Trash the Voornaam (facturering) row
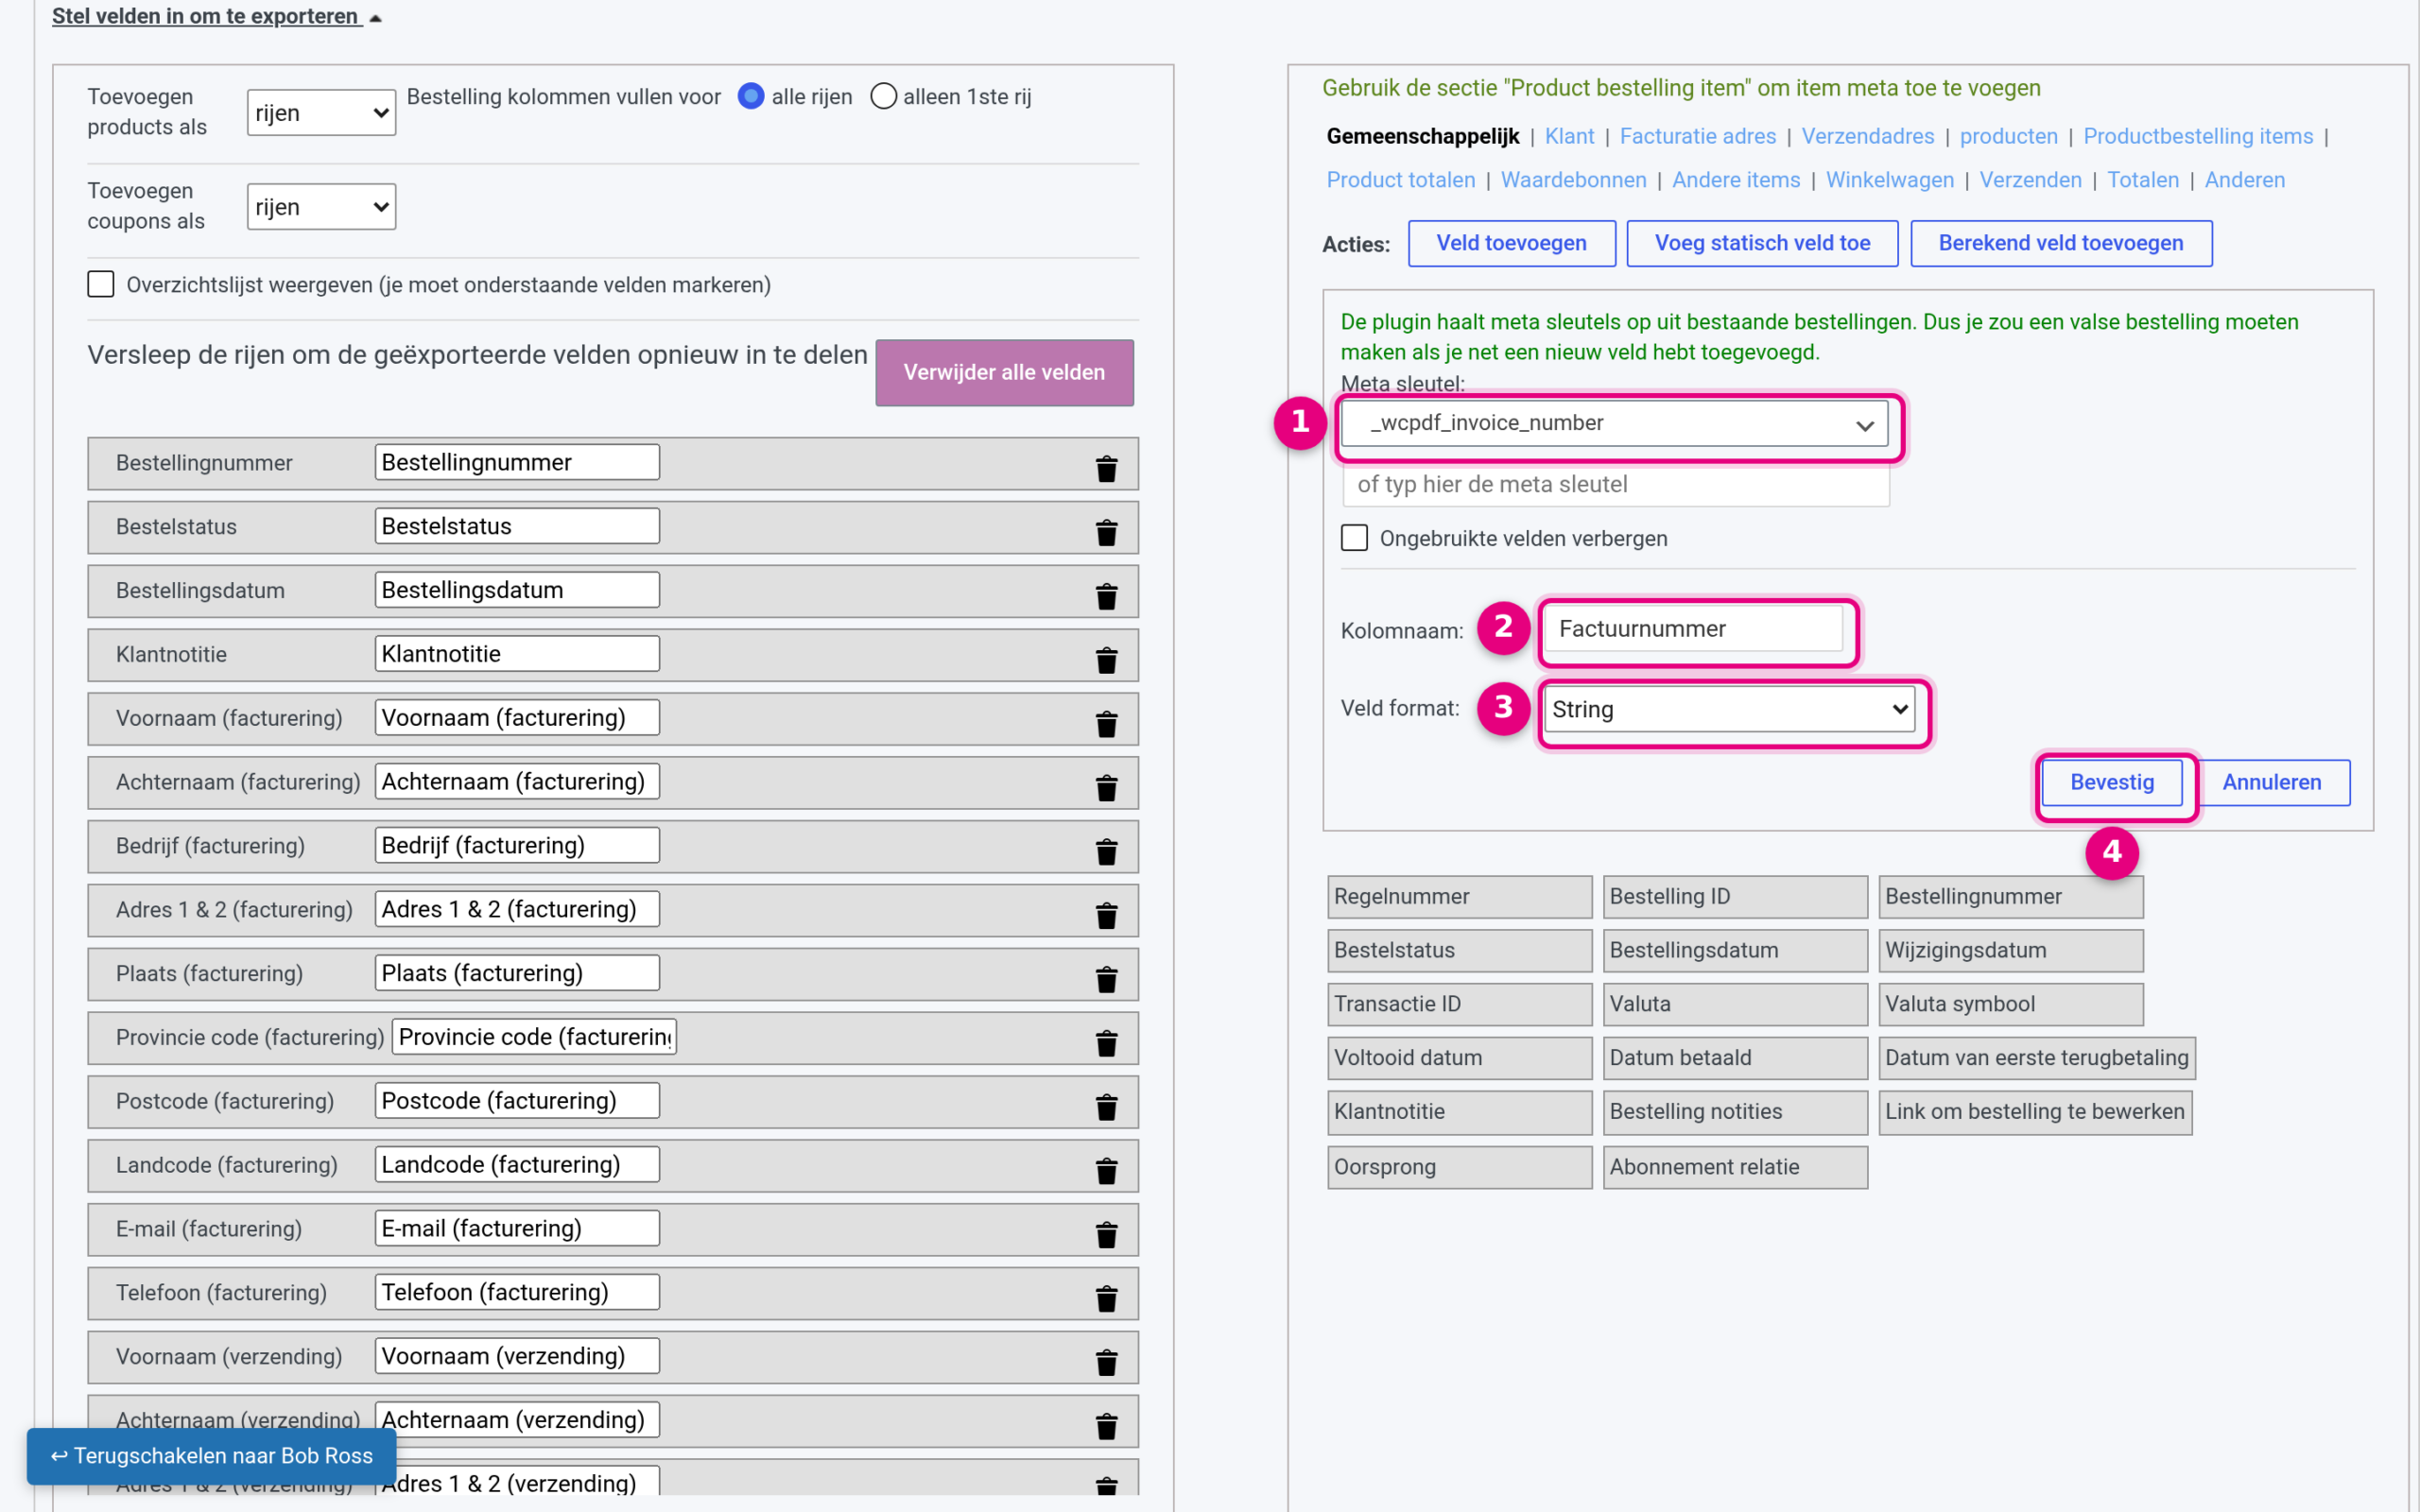Image resolution: width=2420 pixels, height=1512 pixels. [1106, 724]
